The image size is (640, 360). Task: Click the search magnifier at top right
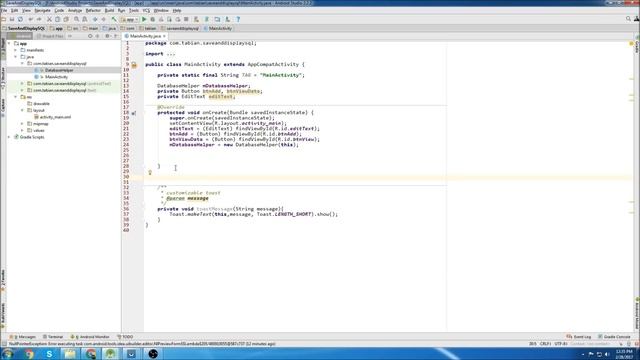pos(628,19)
